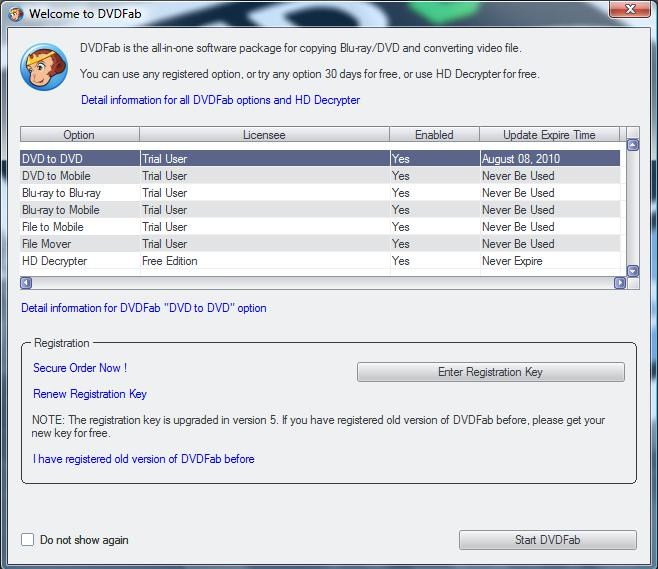Follow the Renew Registration Key link
The width and height of the screenshot is (658, 569).
pyautogui.click(x=90, y=394)
